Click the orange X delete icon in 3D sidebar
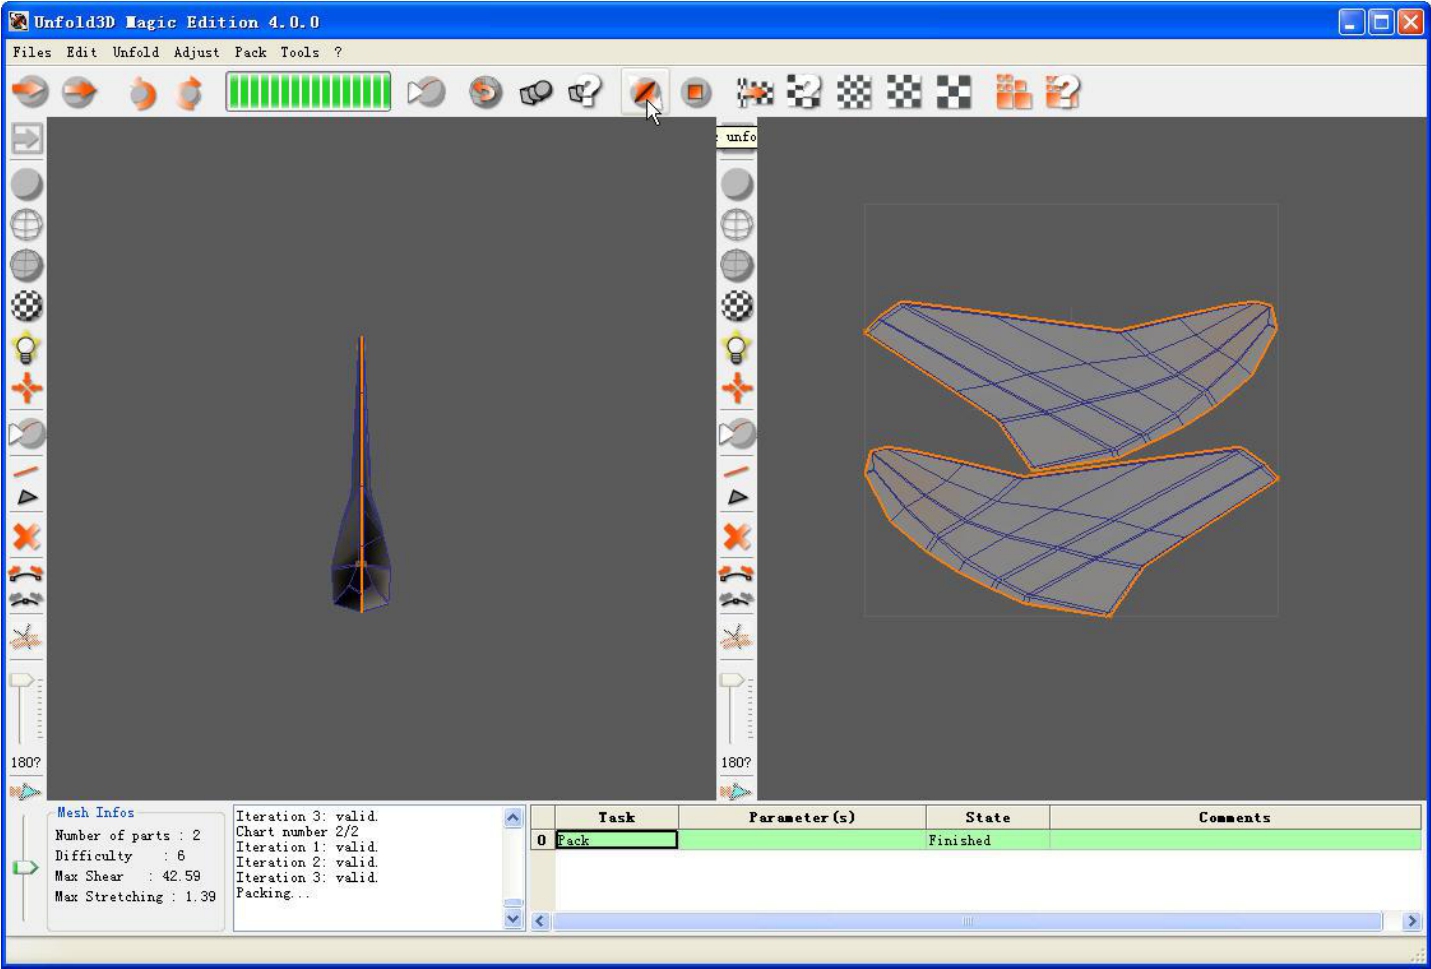 tap(27, 537)
